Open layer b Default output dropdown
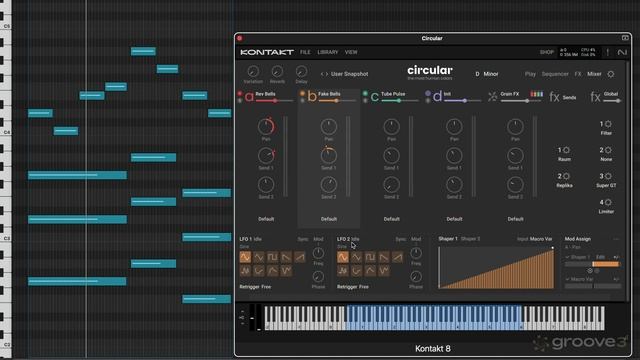The width and height of the screenshot is (640, 360). [329, 219]
